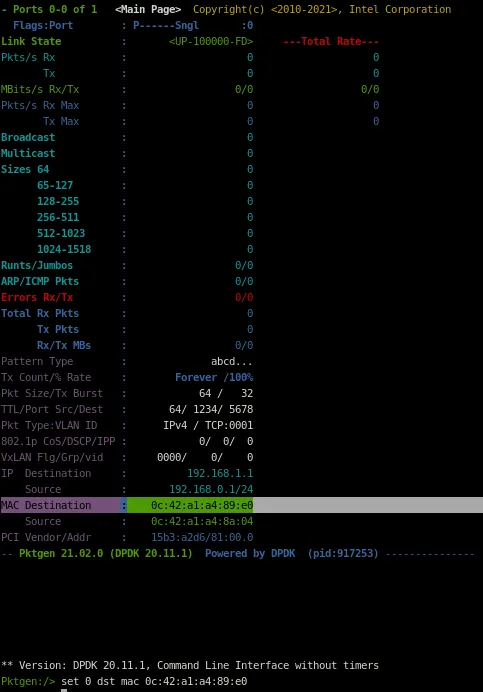This screenshot has width=483, height=692.
Task: Click the "P------Sngl" flags value
Action: [166, 26]
